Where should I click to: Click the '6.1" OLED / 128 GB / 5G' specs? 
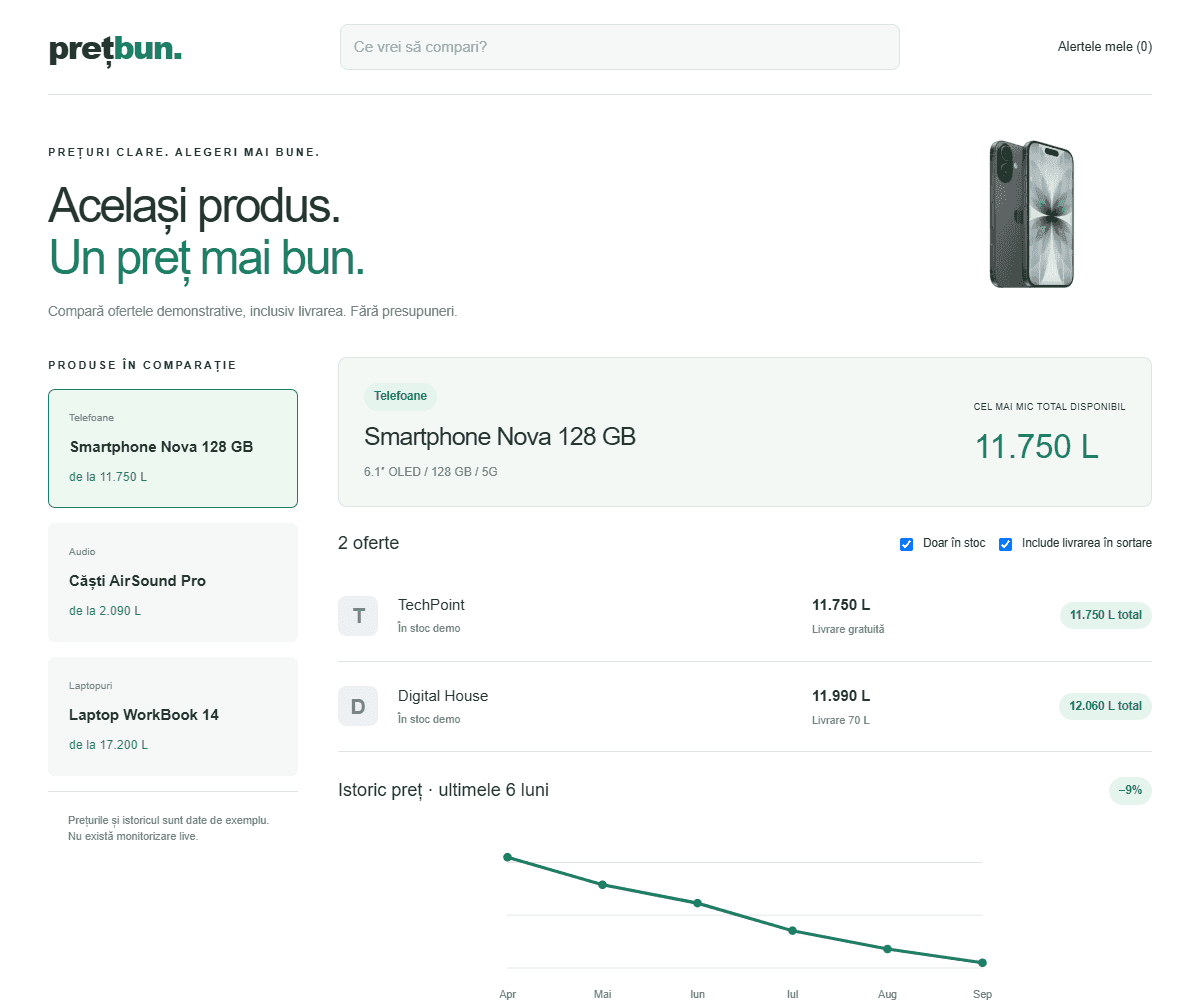[x=430, y=471]
